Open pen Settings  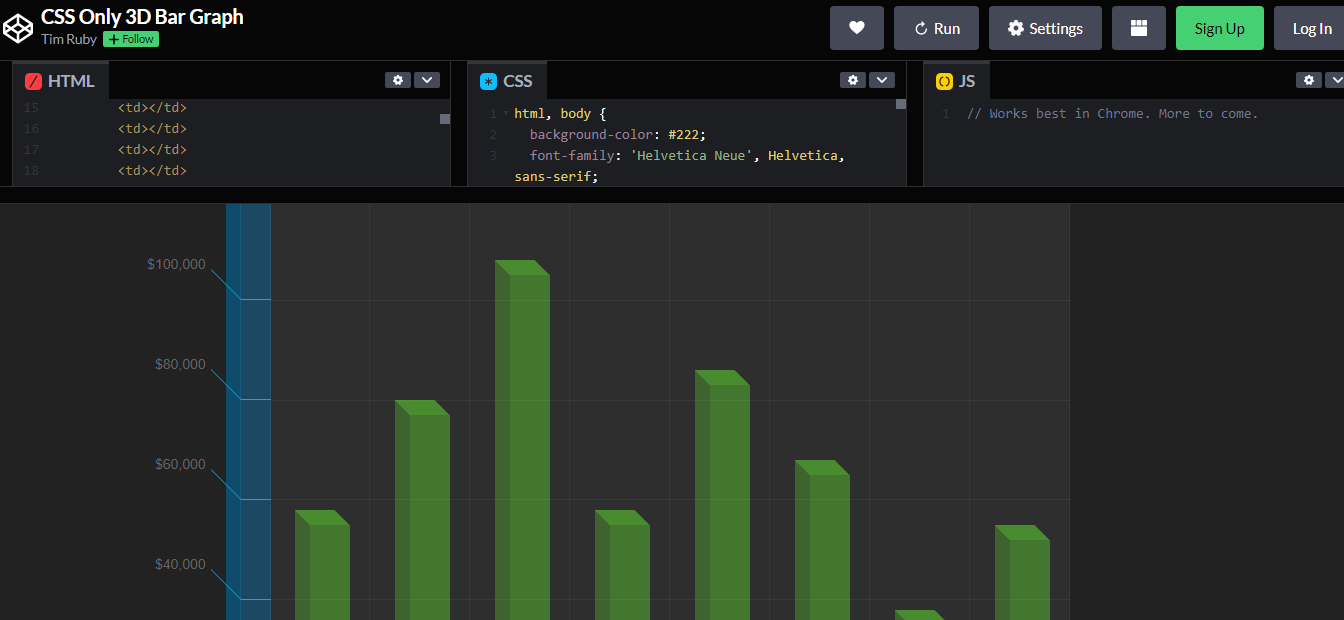coord(1045,28)
